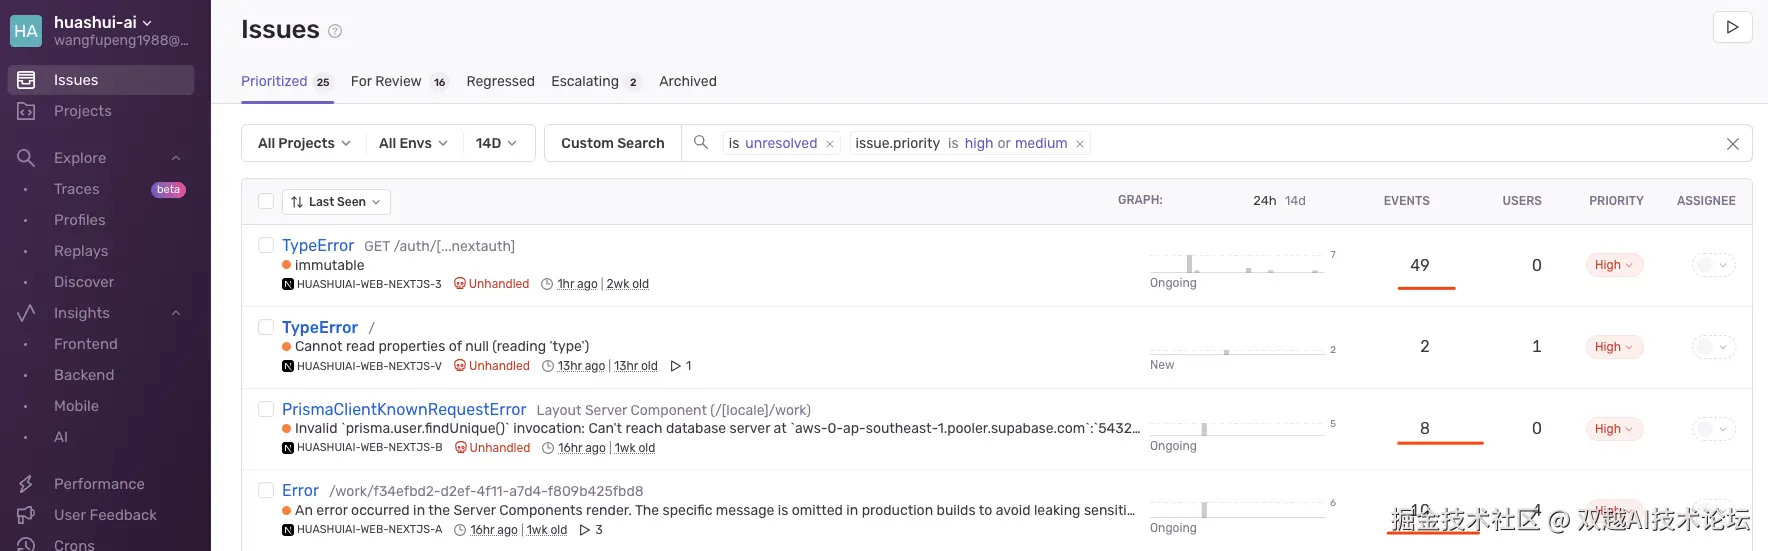Open the All Projects dropdown

pos(304,143)
